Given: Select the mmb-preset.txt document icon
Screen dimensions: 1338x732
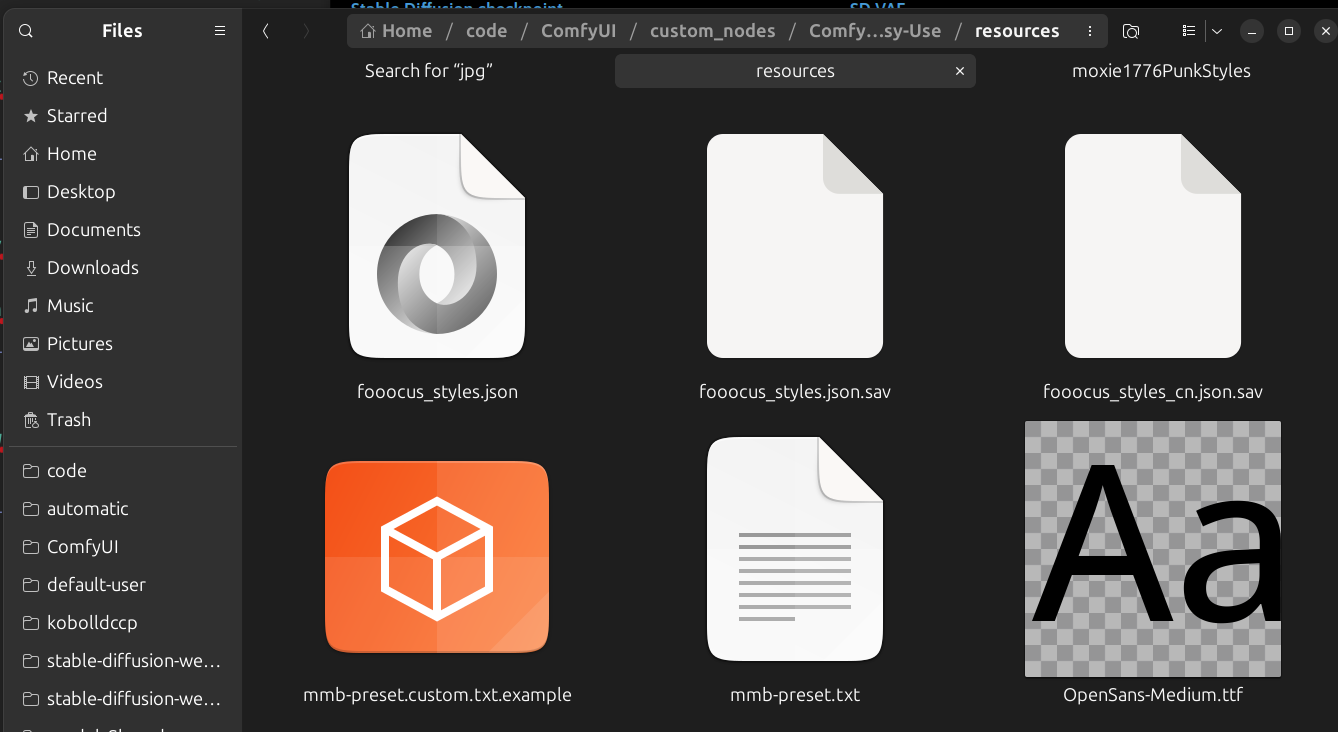Looking at the screenshot, I should (x=795, y=549).
